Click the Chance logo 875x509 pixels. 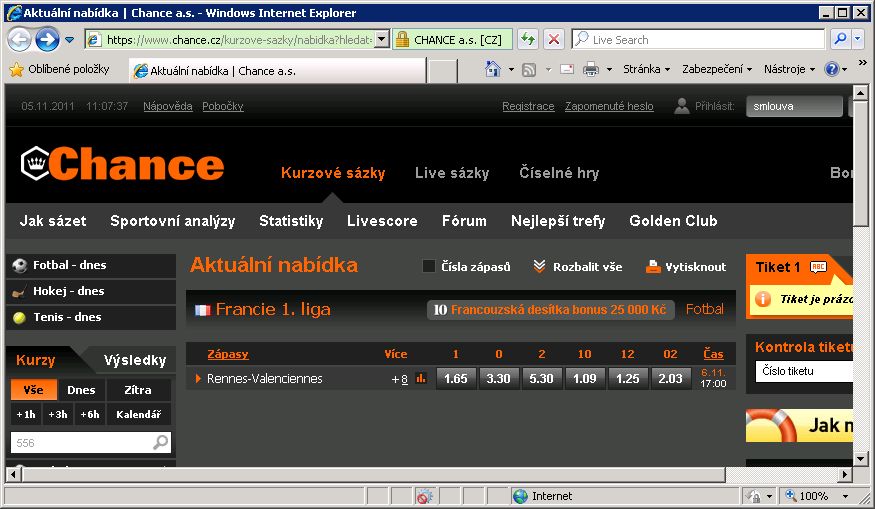[x=123, y=164]
